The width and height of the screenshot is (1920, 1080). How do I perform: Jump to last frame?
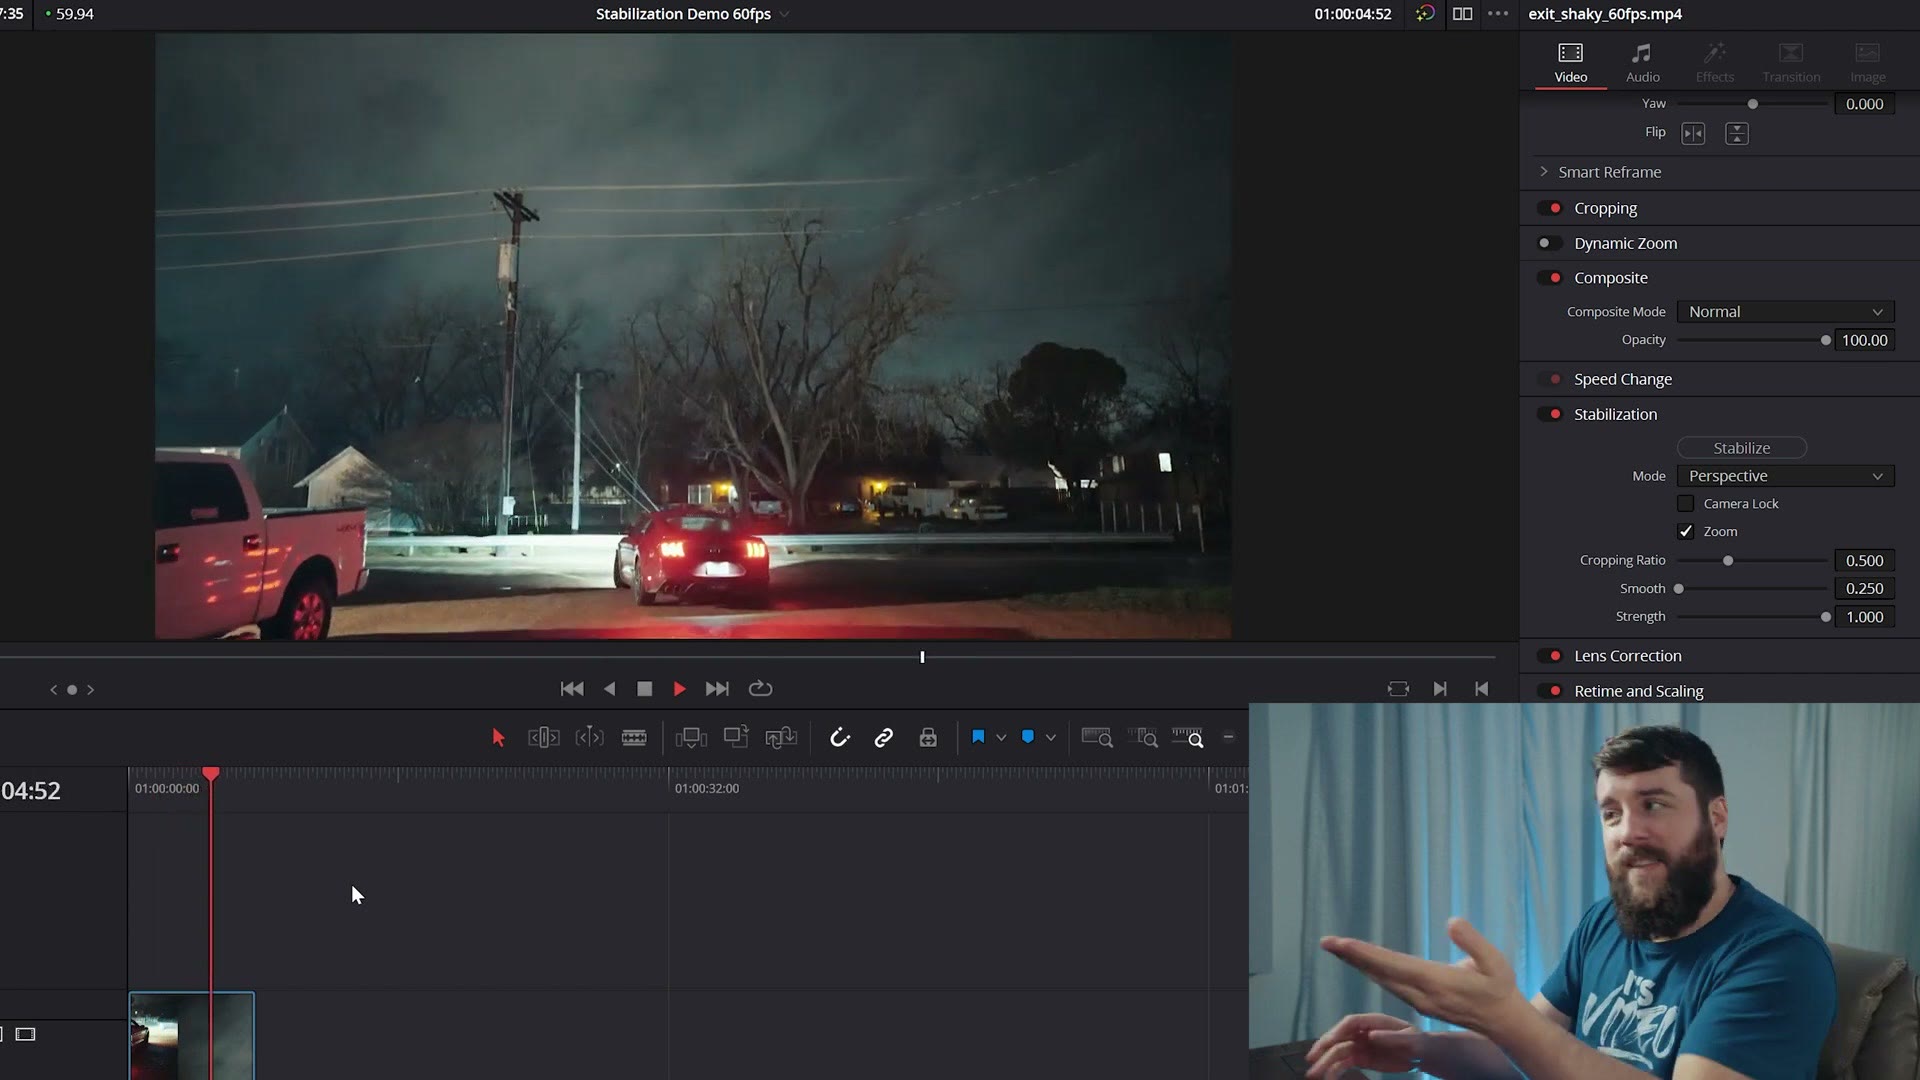tap(717, 689)
